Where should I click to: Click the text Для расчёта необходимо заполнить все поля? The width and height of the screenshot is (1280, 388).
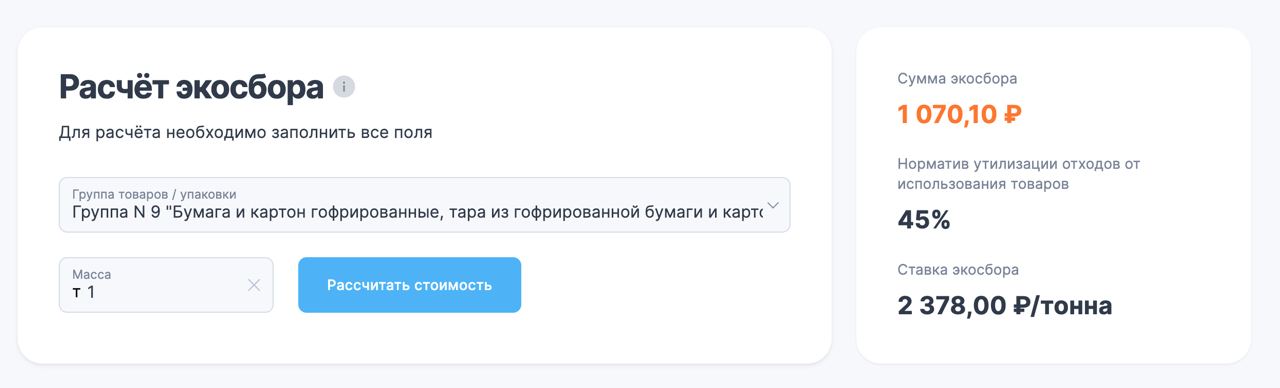(246, 132)
